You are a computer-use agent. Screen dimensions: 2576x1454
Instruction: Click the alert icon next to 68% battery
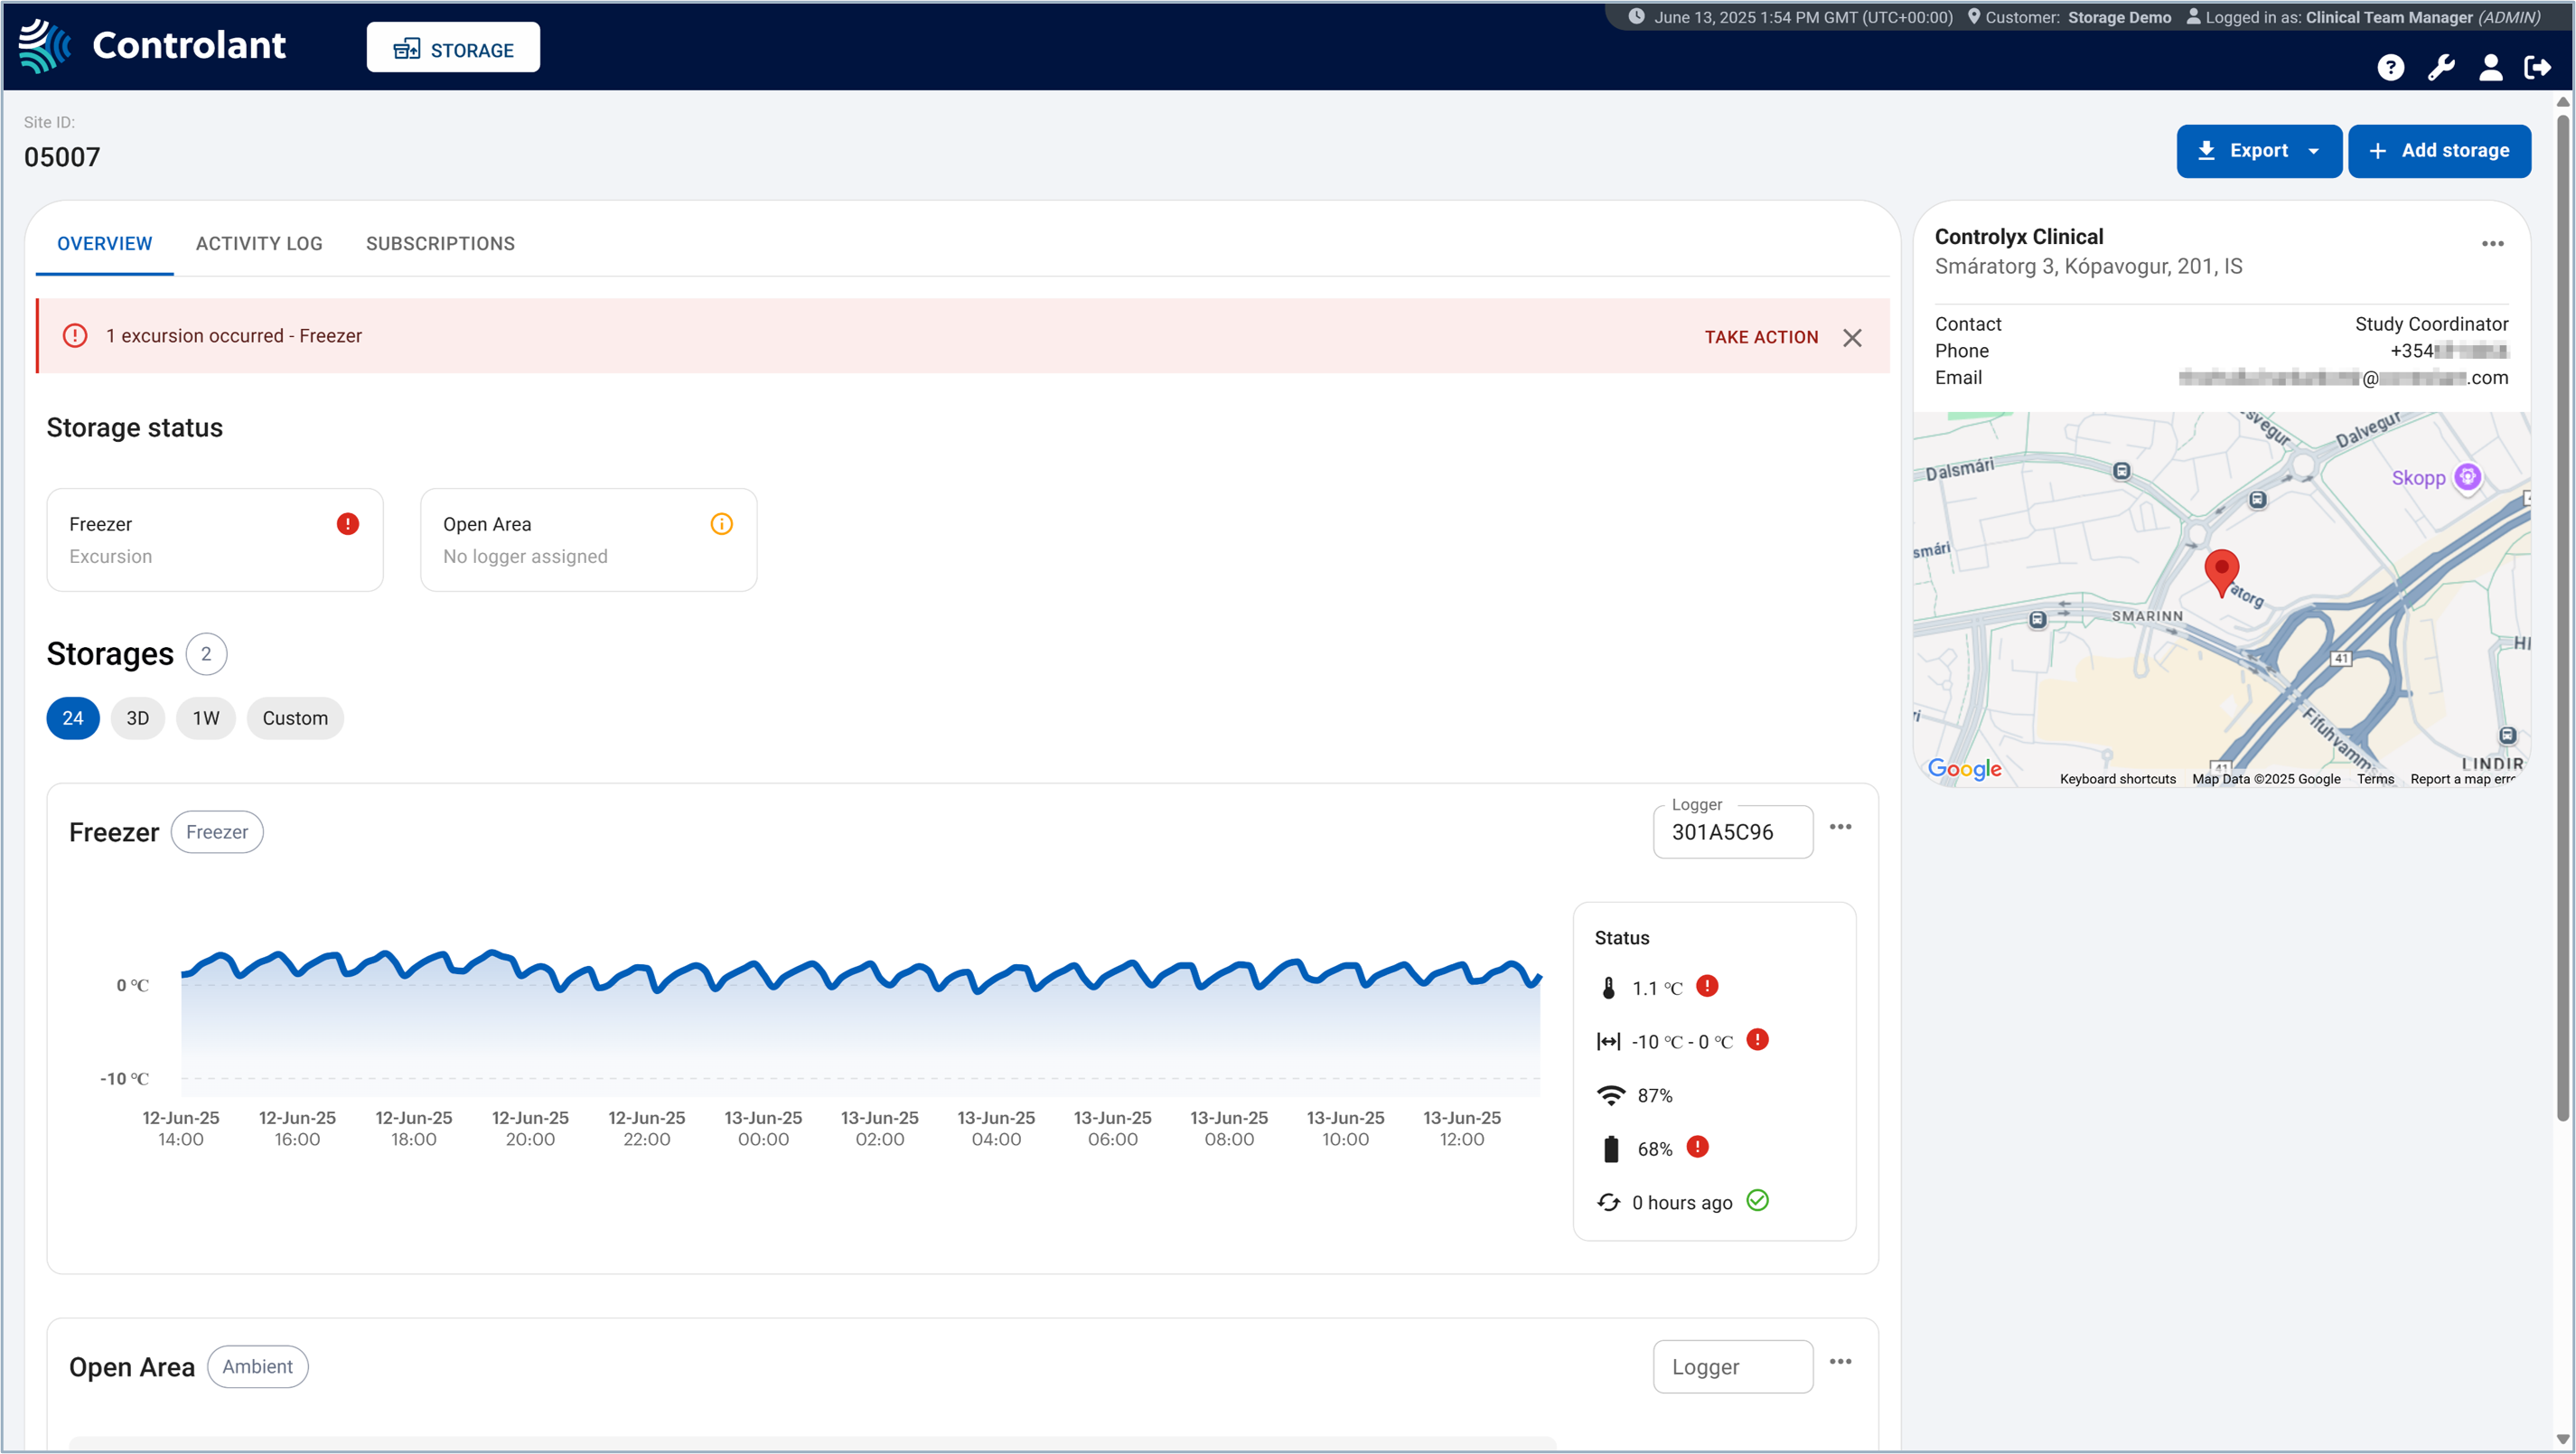click(1697, 1147)
